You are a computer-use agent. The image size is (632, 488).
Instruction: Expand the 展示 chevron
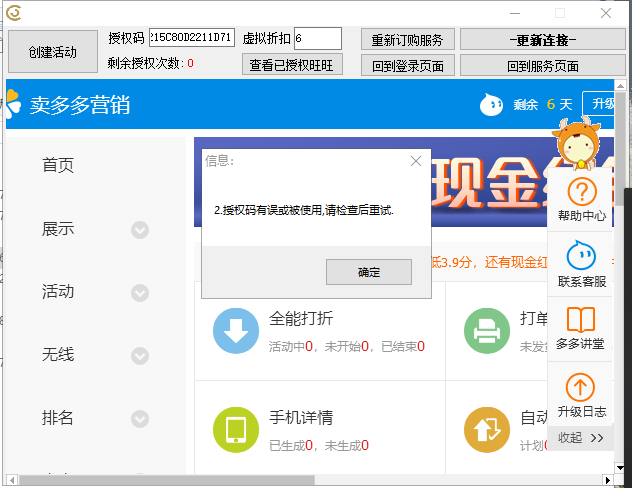tap(140, 230)
